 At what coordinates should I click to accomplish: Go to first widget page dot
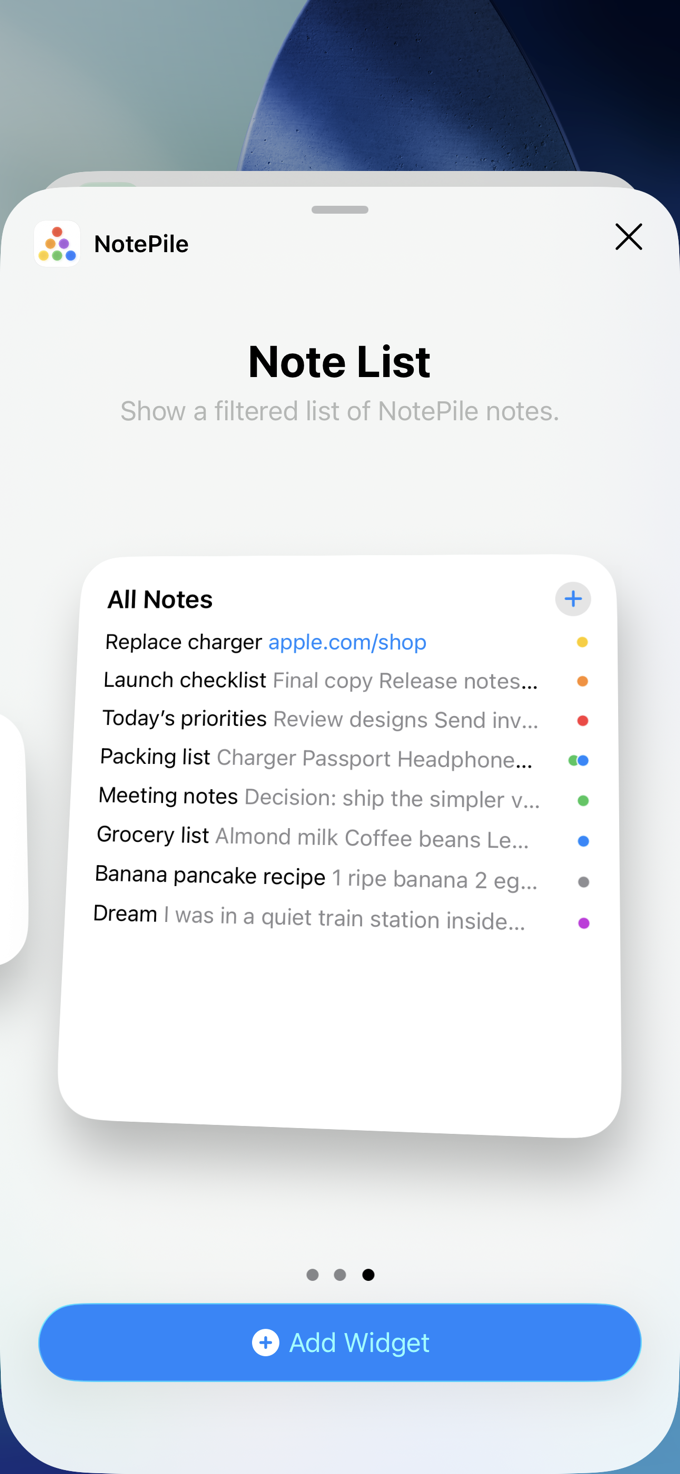click(312, 1275)
